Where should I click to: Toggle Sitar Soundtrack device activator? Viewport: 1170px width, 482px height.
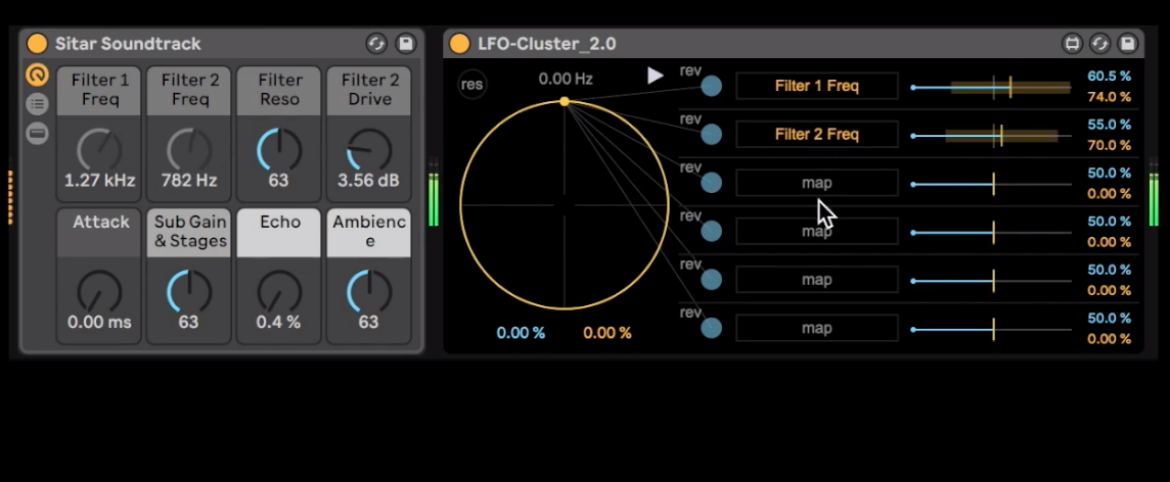pyautogui.click(x=37, y=44)
